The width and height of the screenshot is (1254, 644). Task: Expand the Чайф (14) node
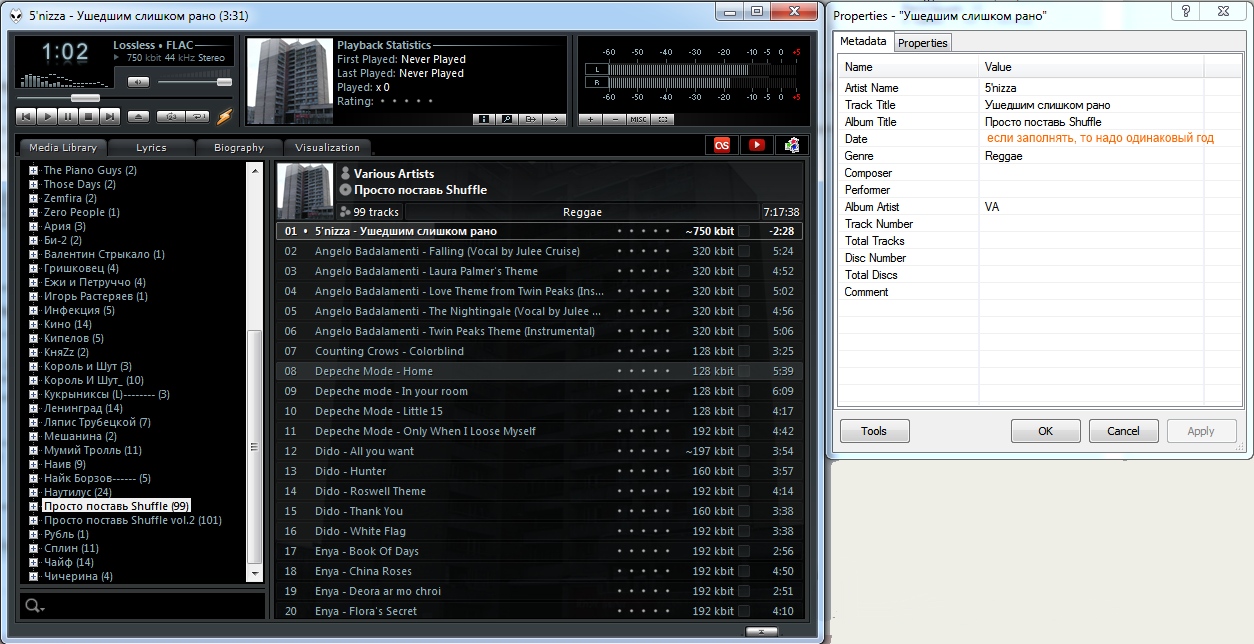[33, 562]
